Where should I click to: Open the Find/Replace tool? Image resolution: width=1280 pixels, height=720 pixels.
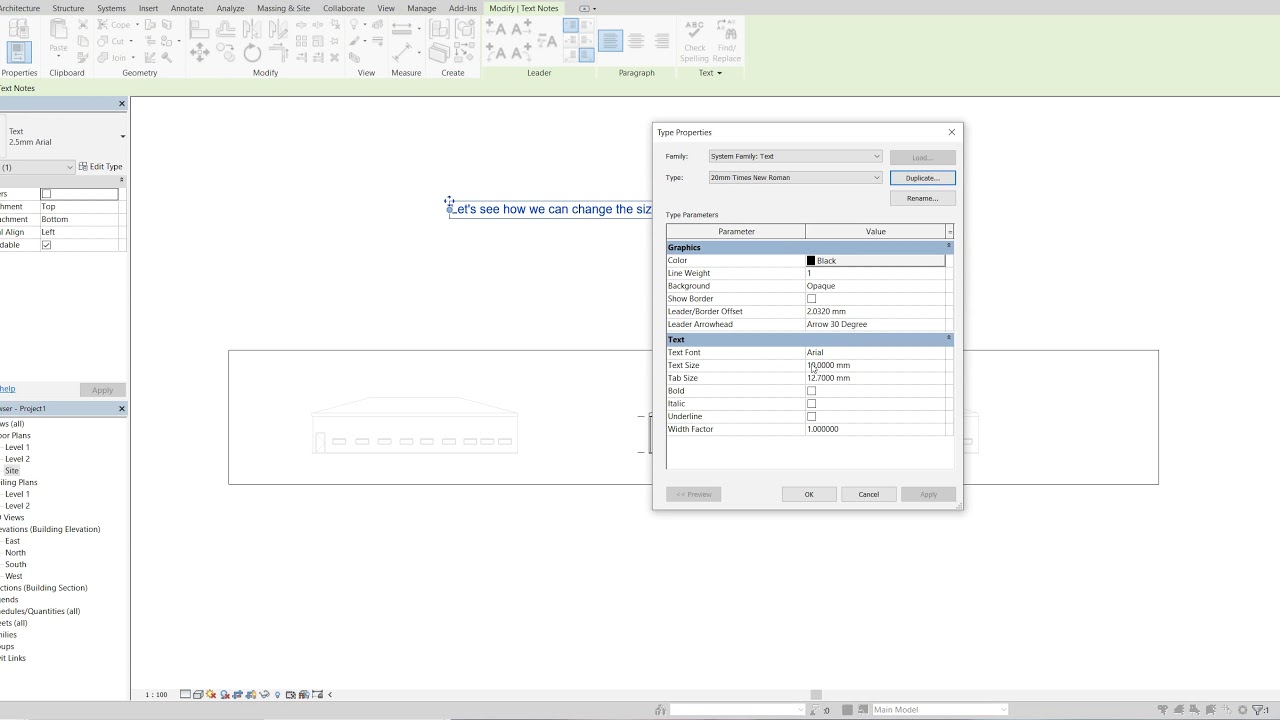[727, 40]
